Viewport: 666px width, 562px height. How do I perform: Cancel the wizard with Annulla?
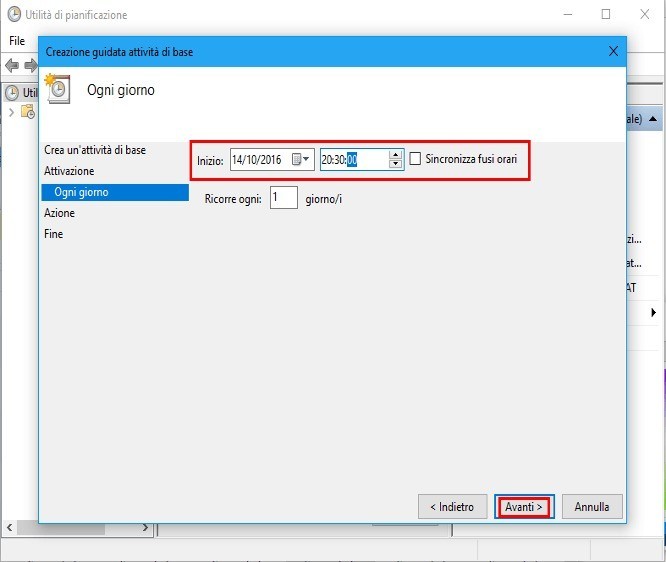tap(592, 507)
